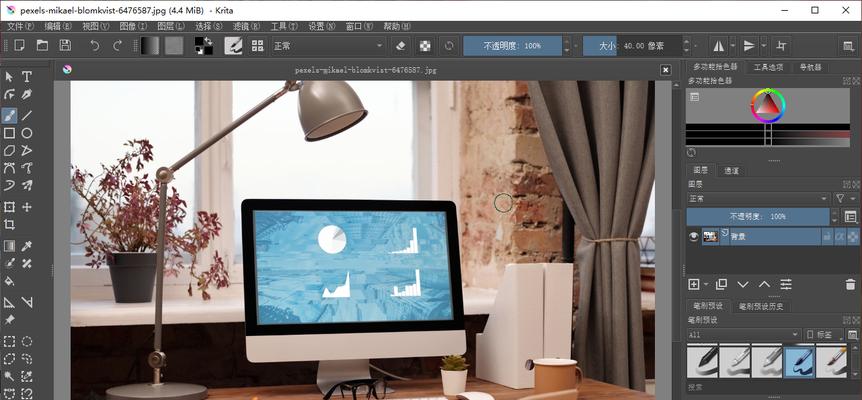Adjust the brush 不透明度 100% slider in the toolbar
Image resolution: width=862 pixels, height=400 pixels.
click(x=512, y=46)
